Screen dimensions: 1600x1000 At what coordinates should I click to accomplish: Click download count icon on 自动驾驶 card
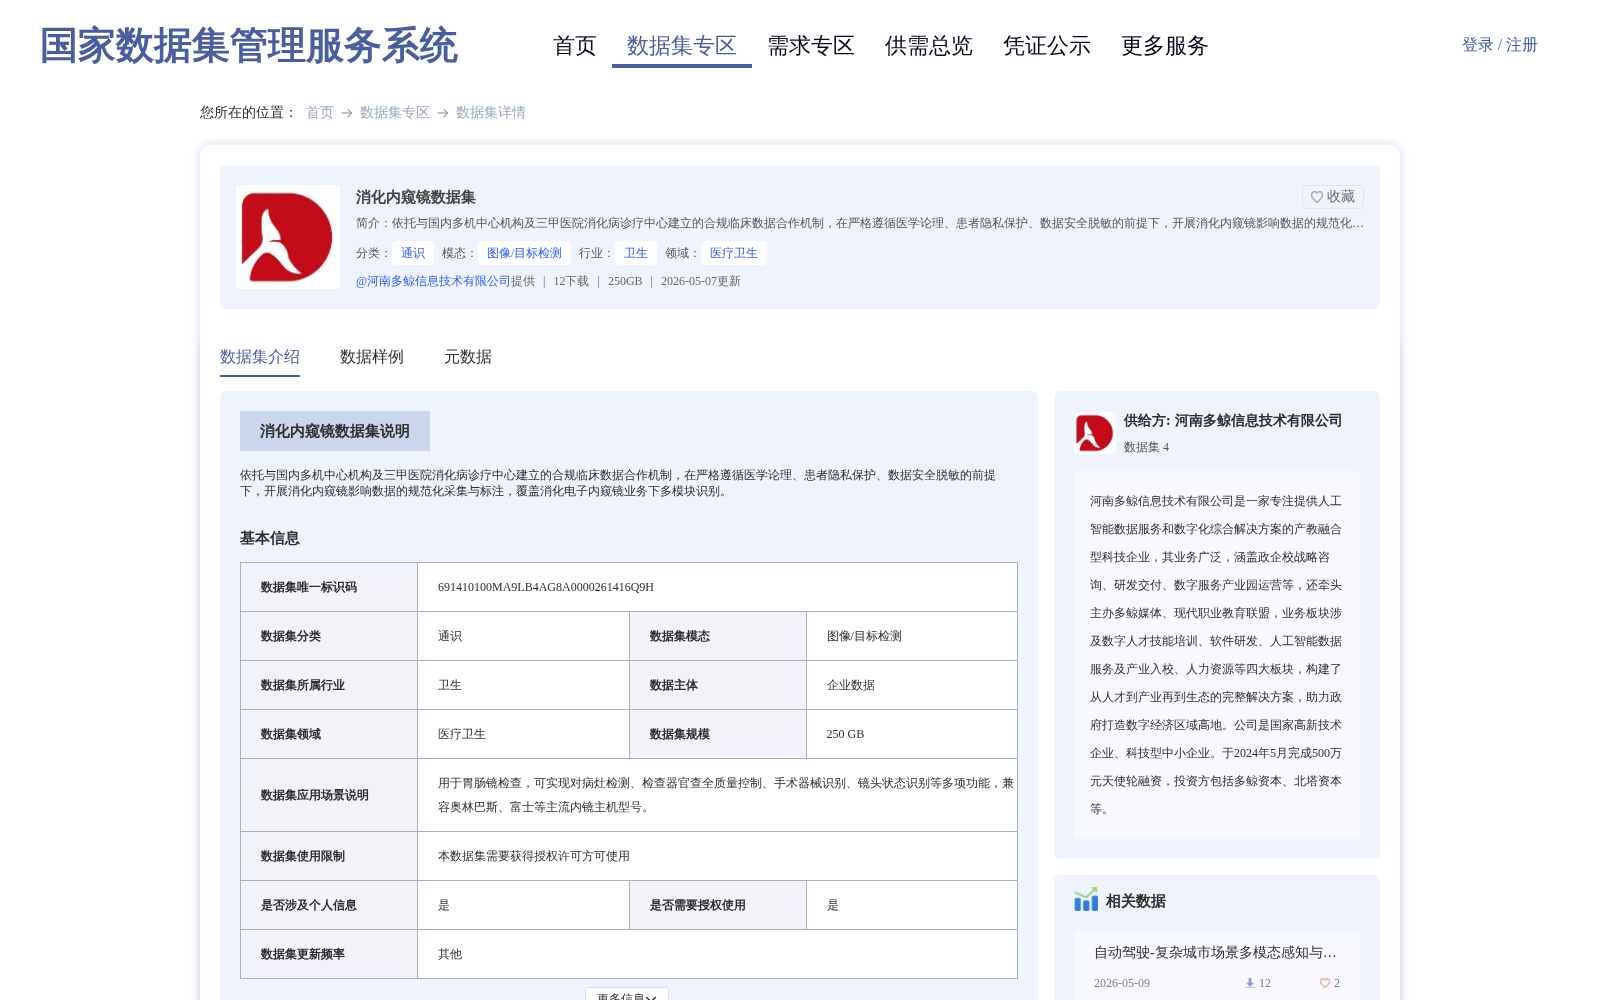click(1249, 983)
